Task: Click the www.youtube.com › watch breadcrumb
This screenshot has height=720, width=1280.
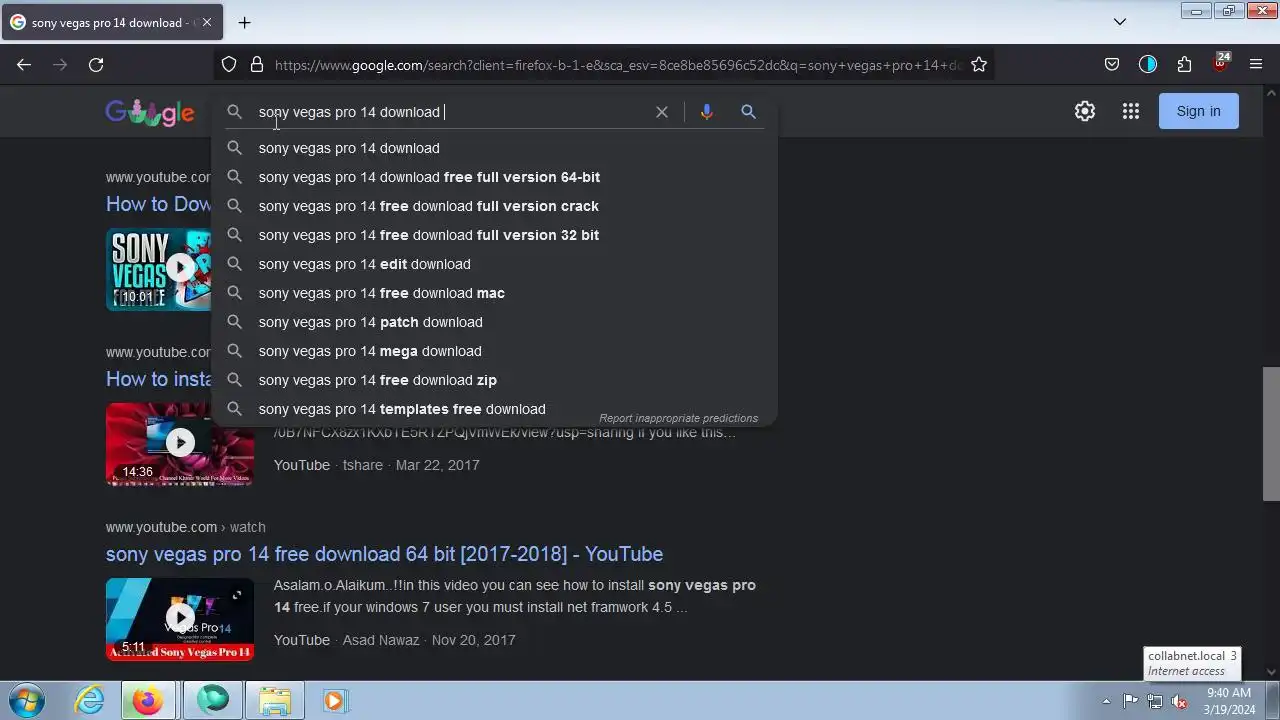Action: [185, 527]
